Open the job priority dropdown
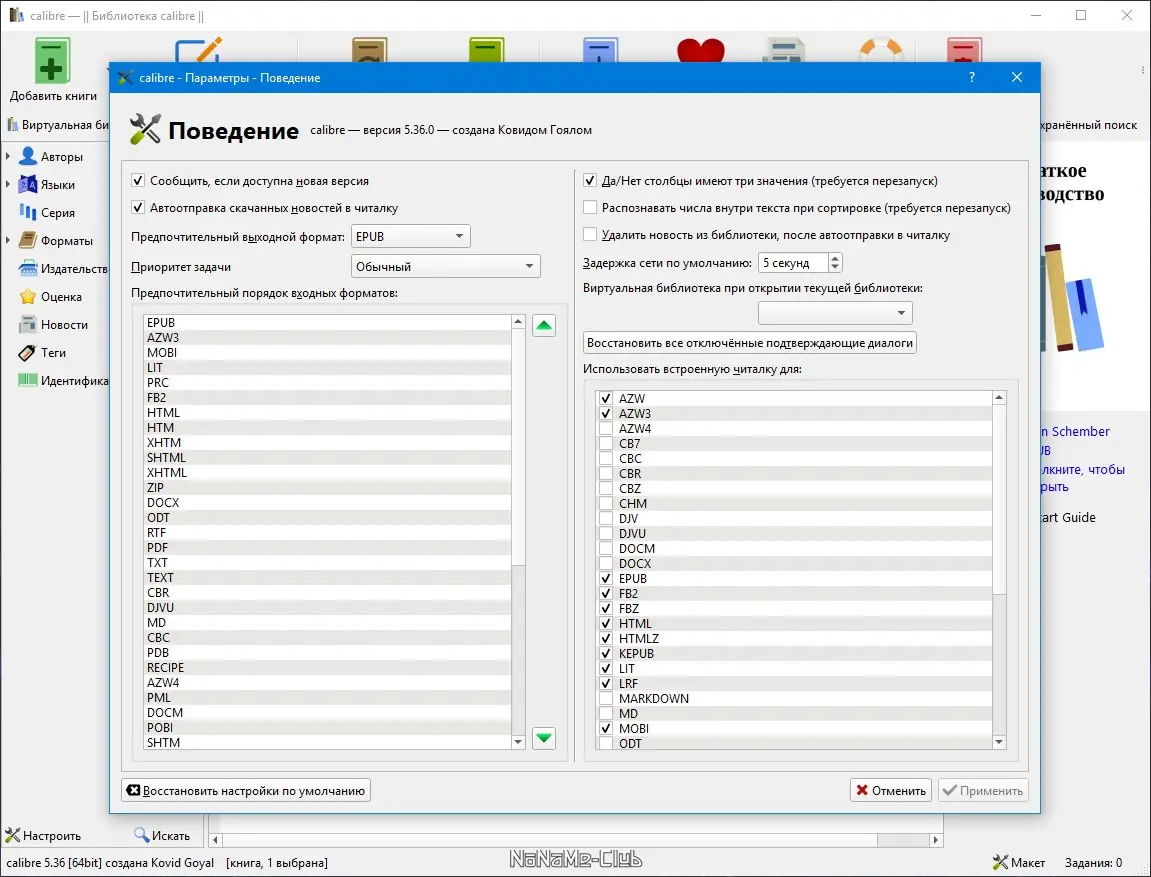The height and width of the screenshot is (877, 1151). pos(446,266)
